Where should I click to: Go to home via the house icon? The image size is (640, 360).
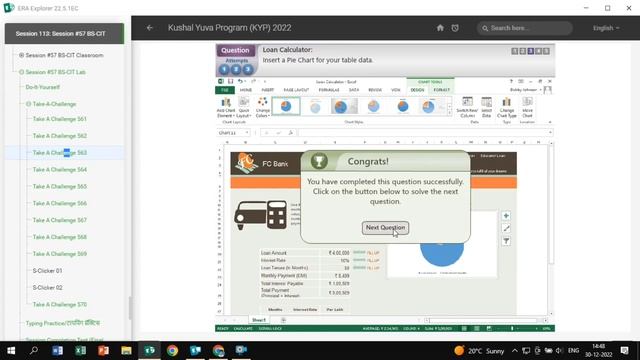440,28
